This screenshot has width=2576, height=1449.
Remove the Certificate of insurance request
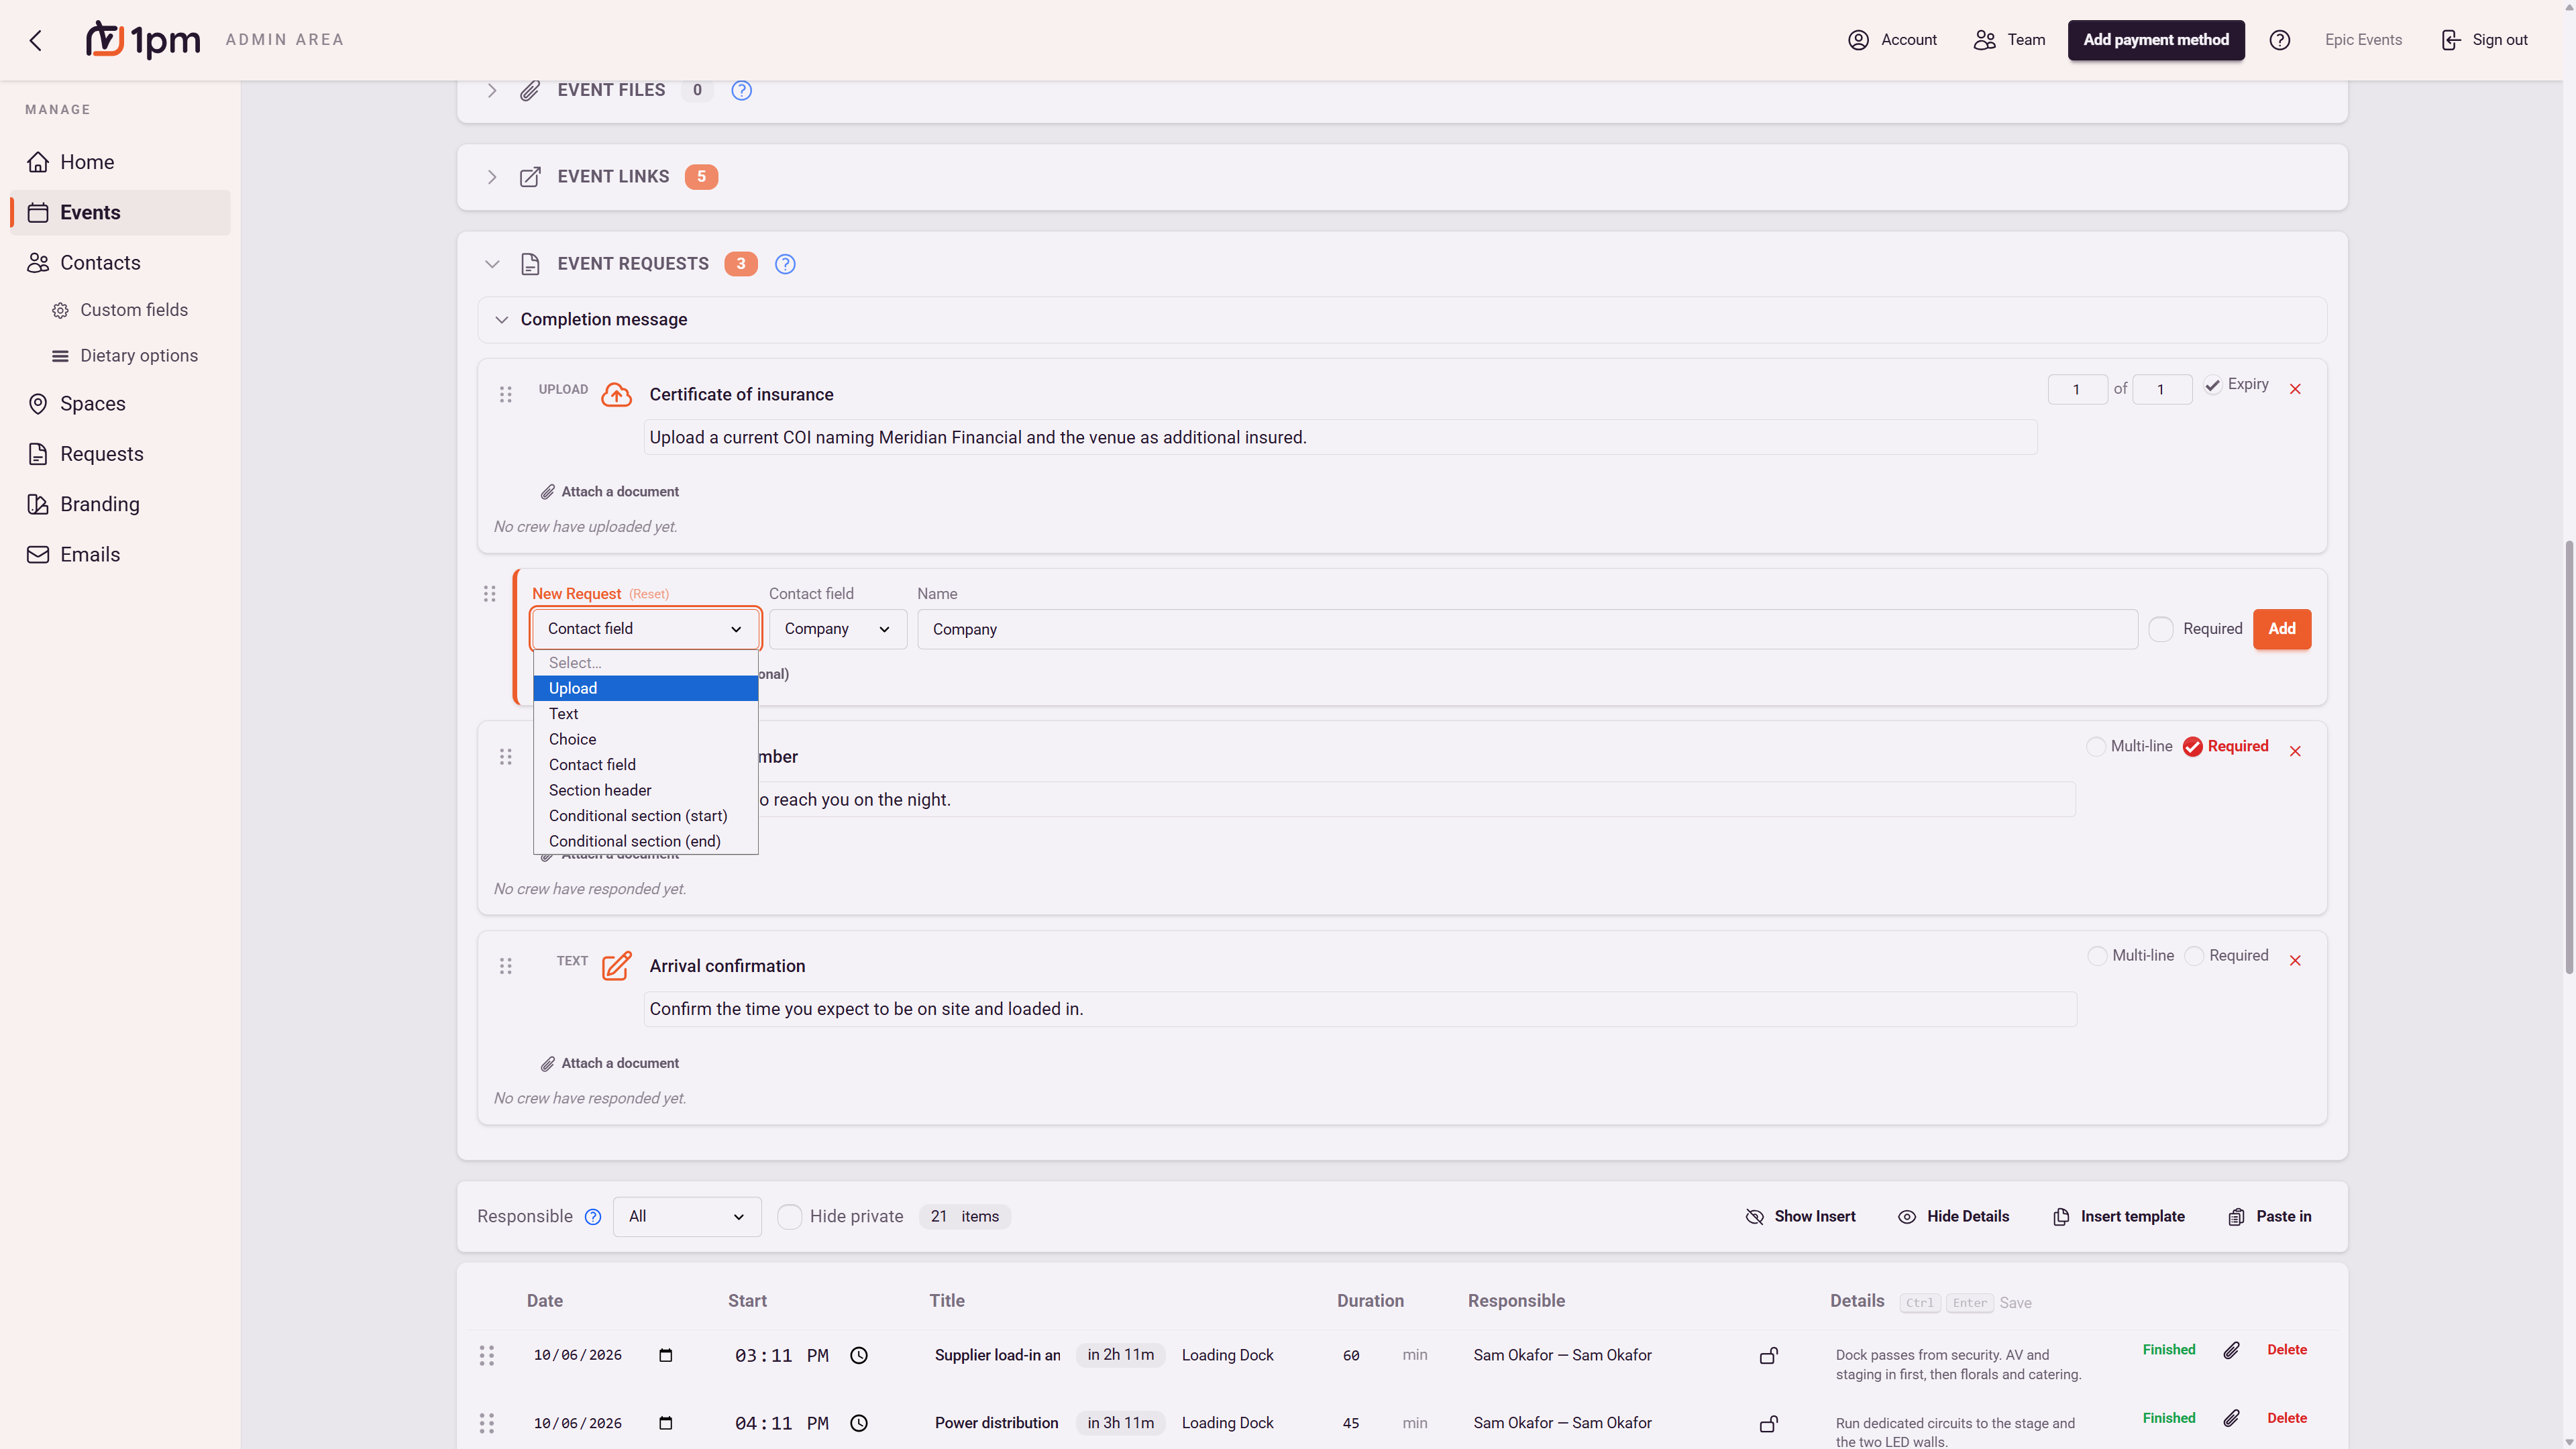(2295, 389)
